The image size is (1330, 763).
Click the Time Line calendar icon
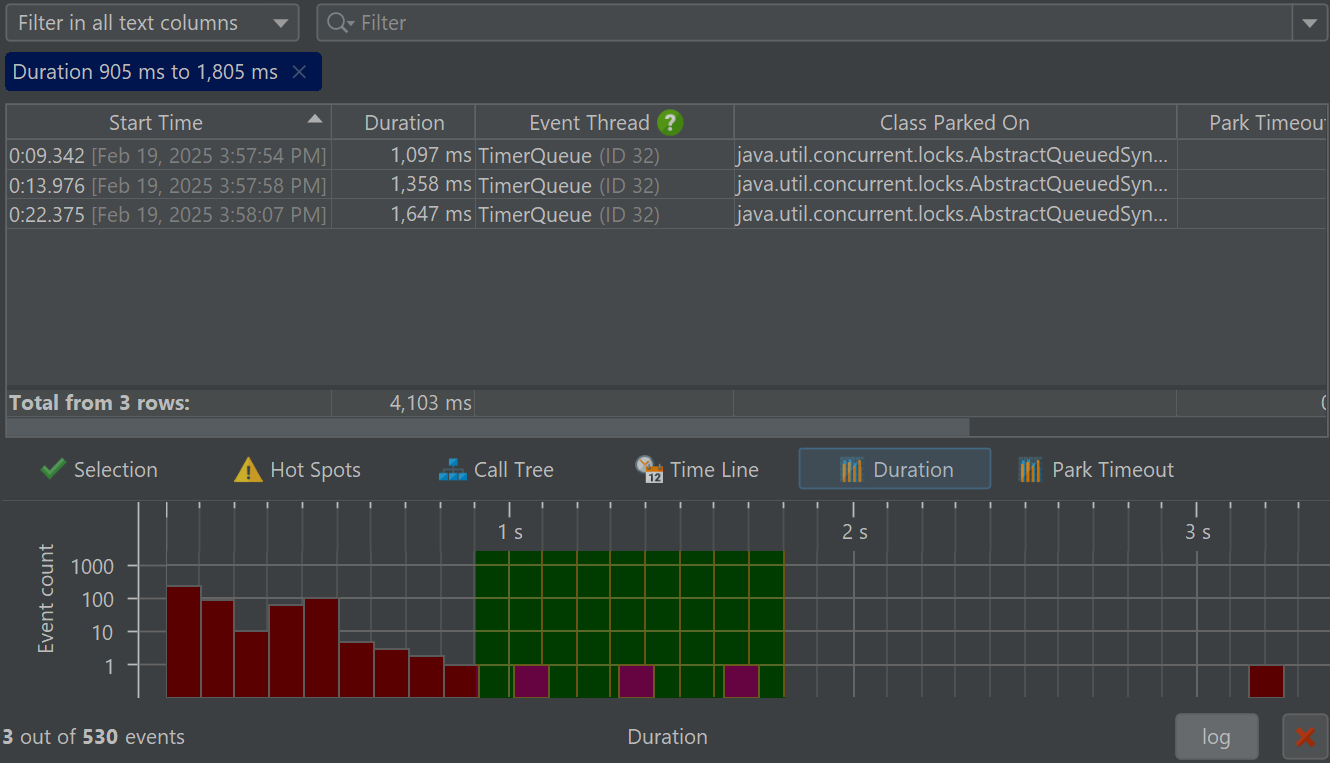(x=649, y=470)
